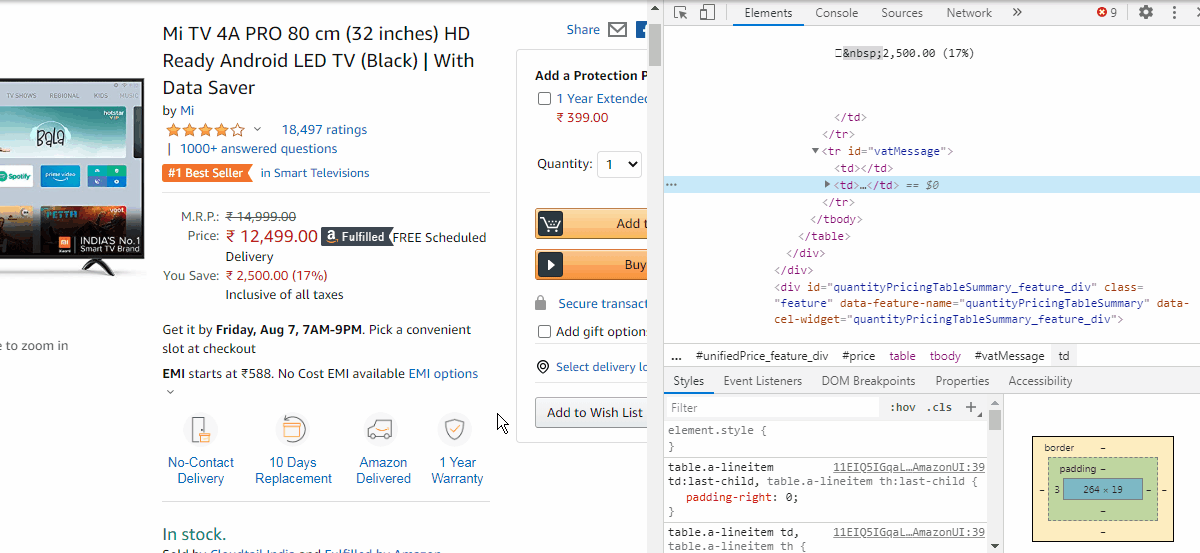Image resolution: width=1200 pixels, height=553 pixels.
Task: Click the star rating graphic
Action: point(205,130)
